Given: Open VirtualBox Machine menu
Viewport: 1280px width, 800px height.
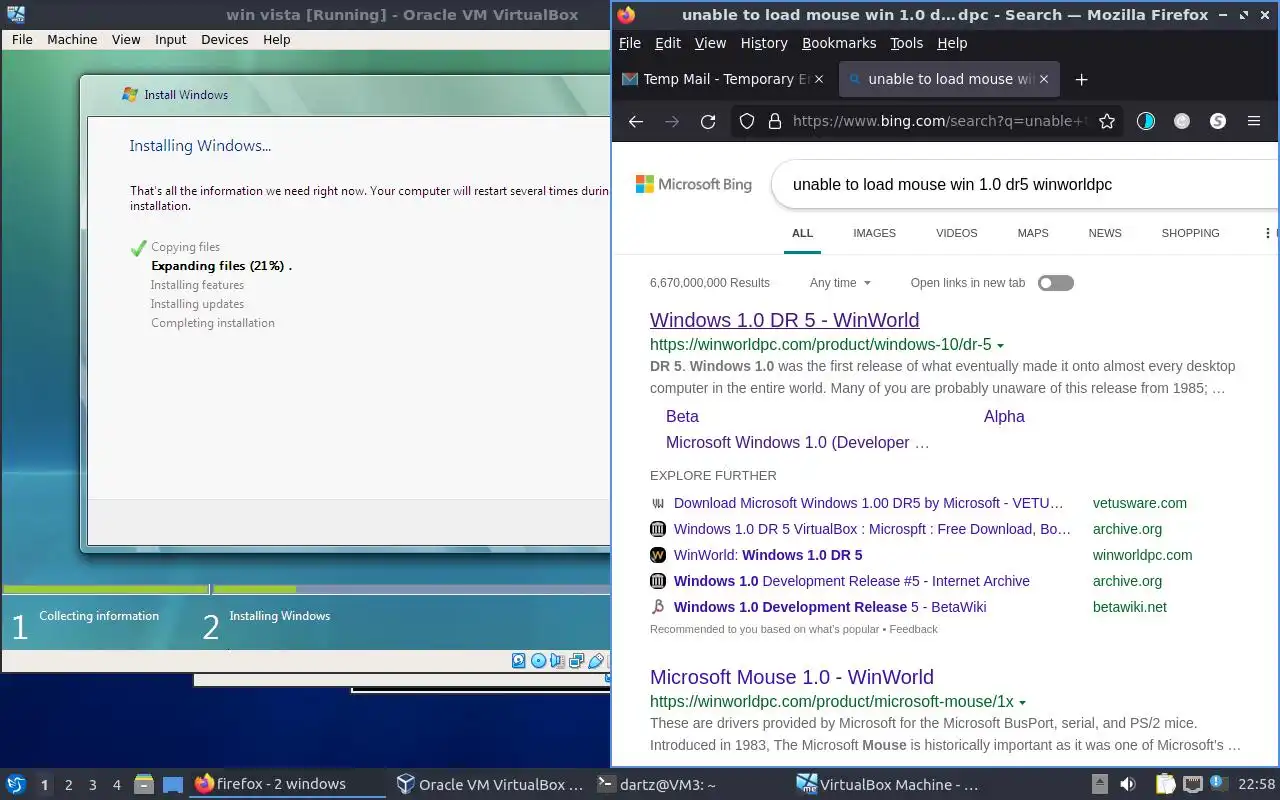Looking at the screenshot, I should 72,39.
